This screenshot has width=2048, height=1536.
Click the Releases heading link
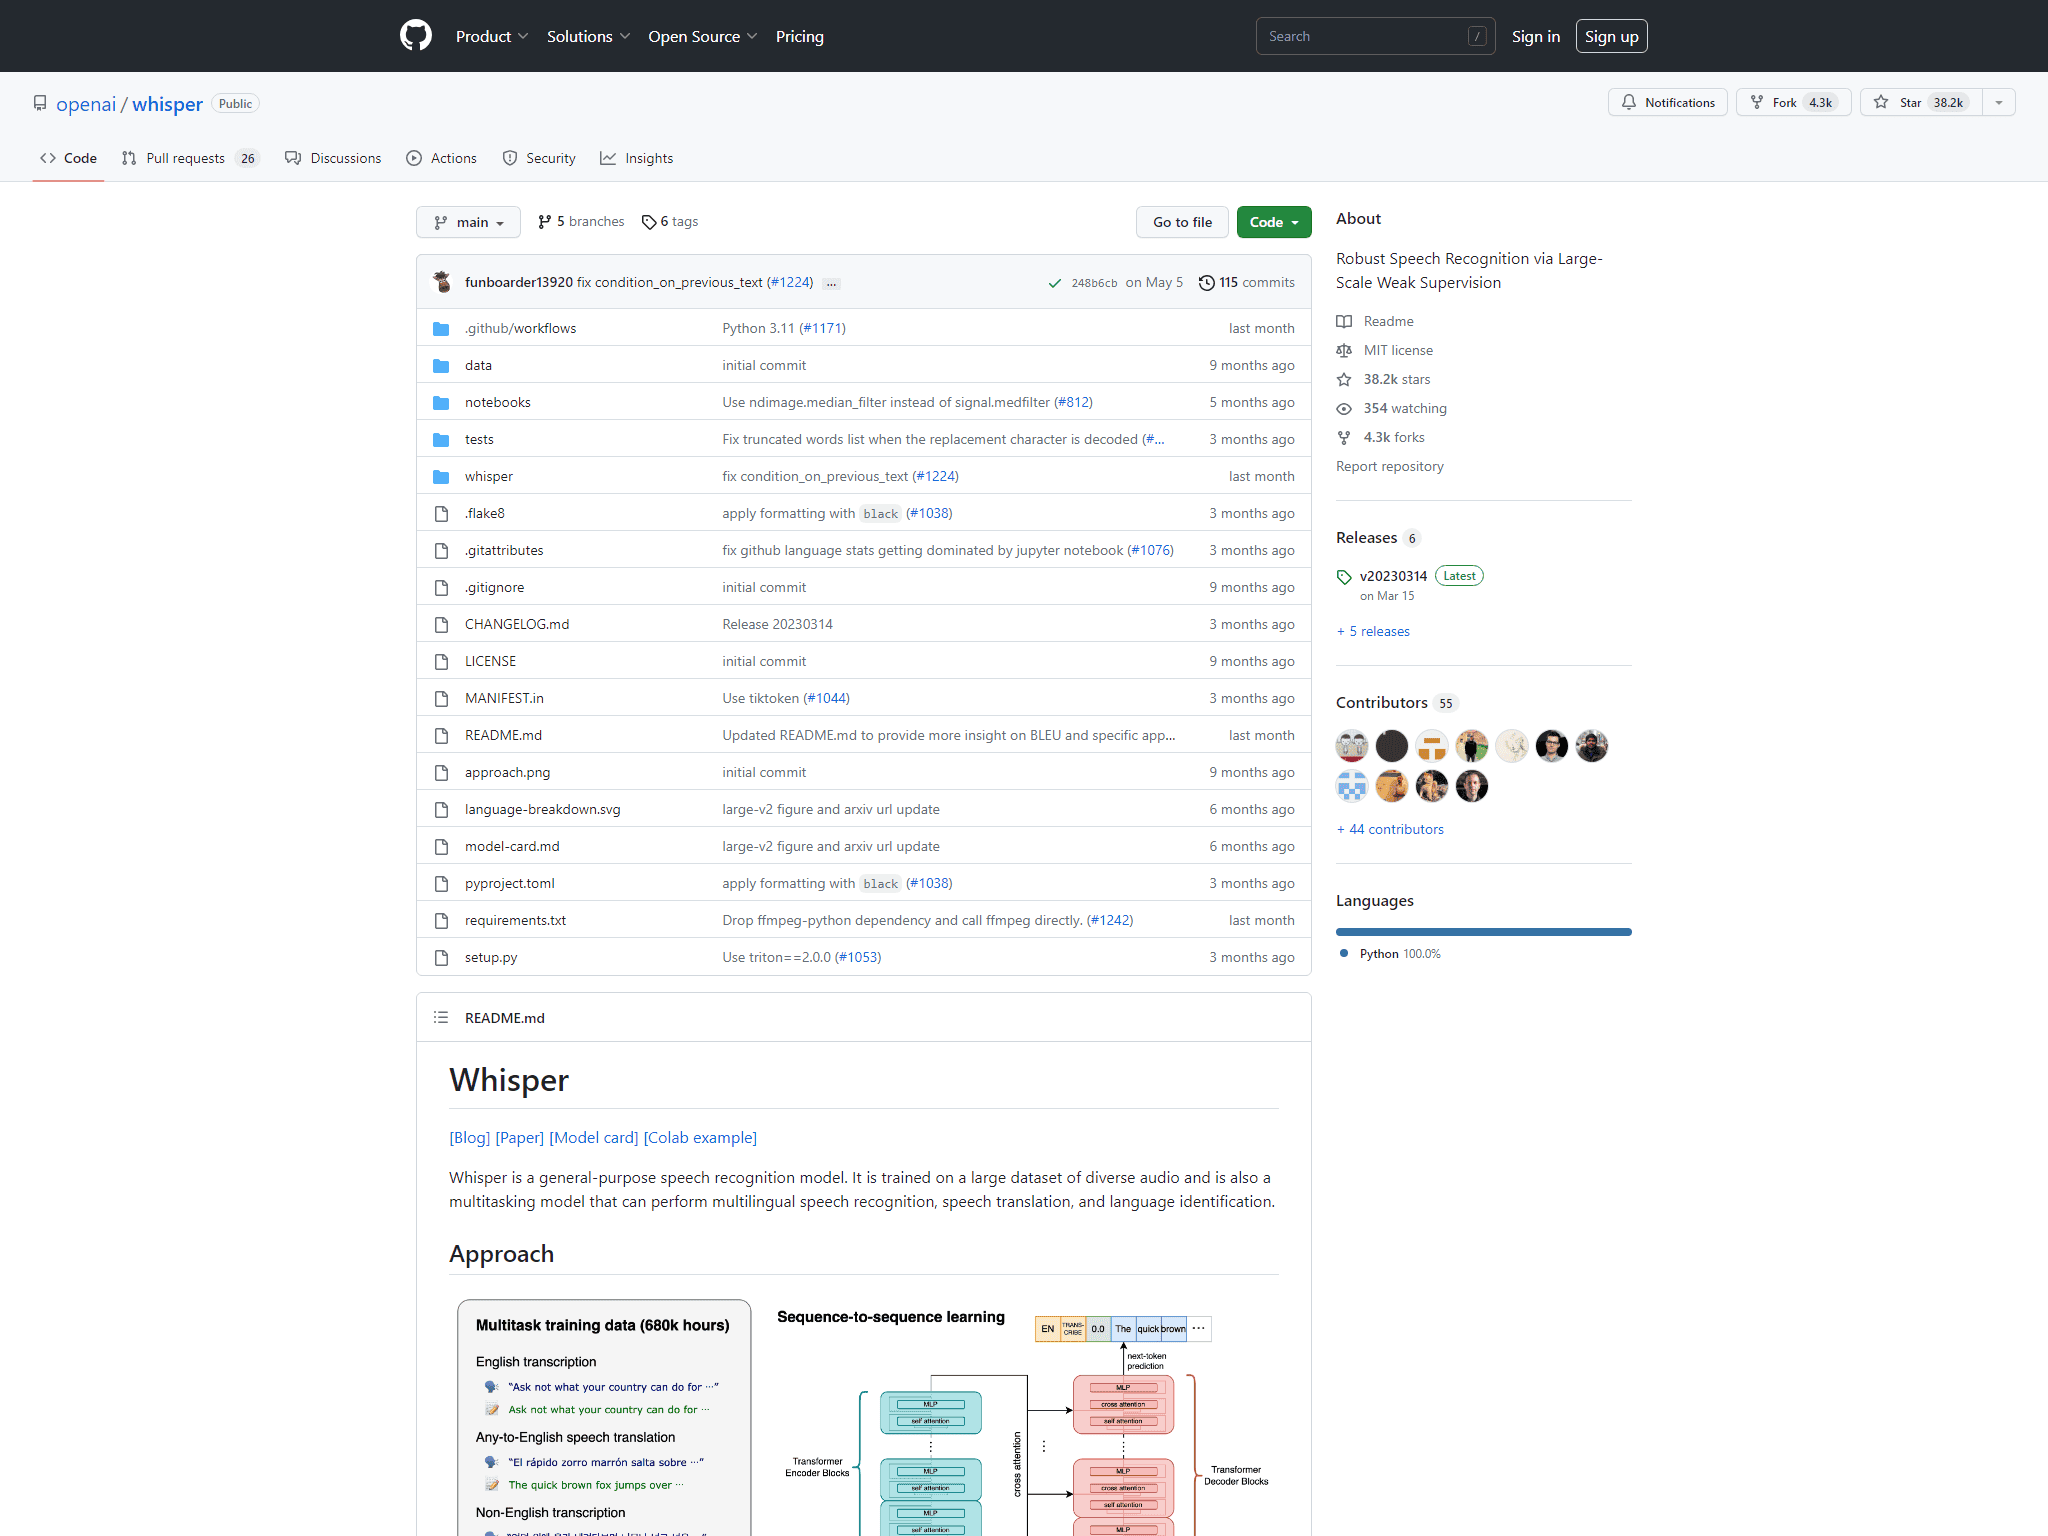click(1366, 537)
